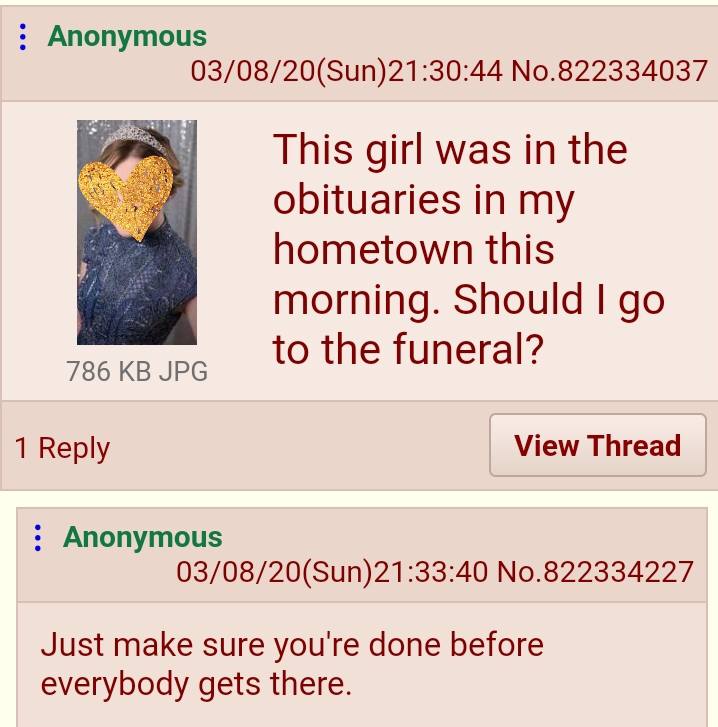The width and height of the screenshot is (718, 727).
Task: Click the Anonymous name on the first post
Action: tap(127, 37)
